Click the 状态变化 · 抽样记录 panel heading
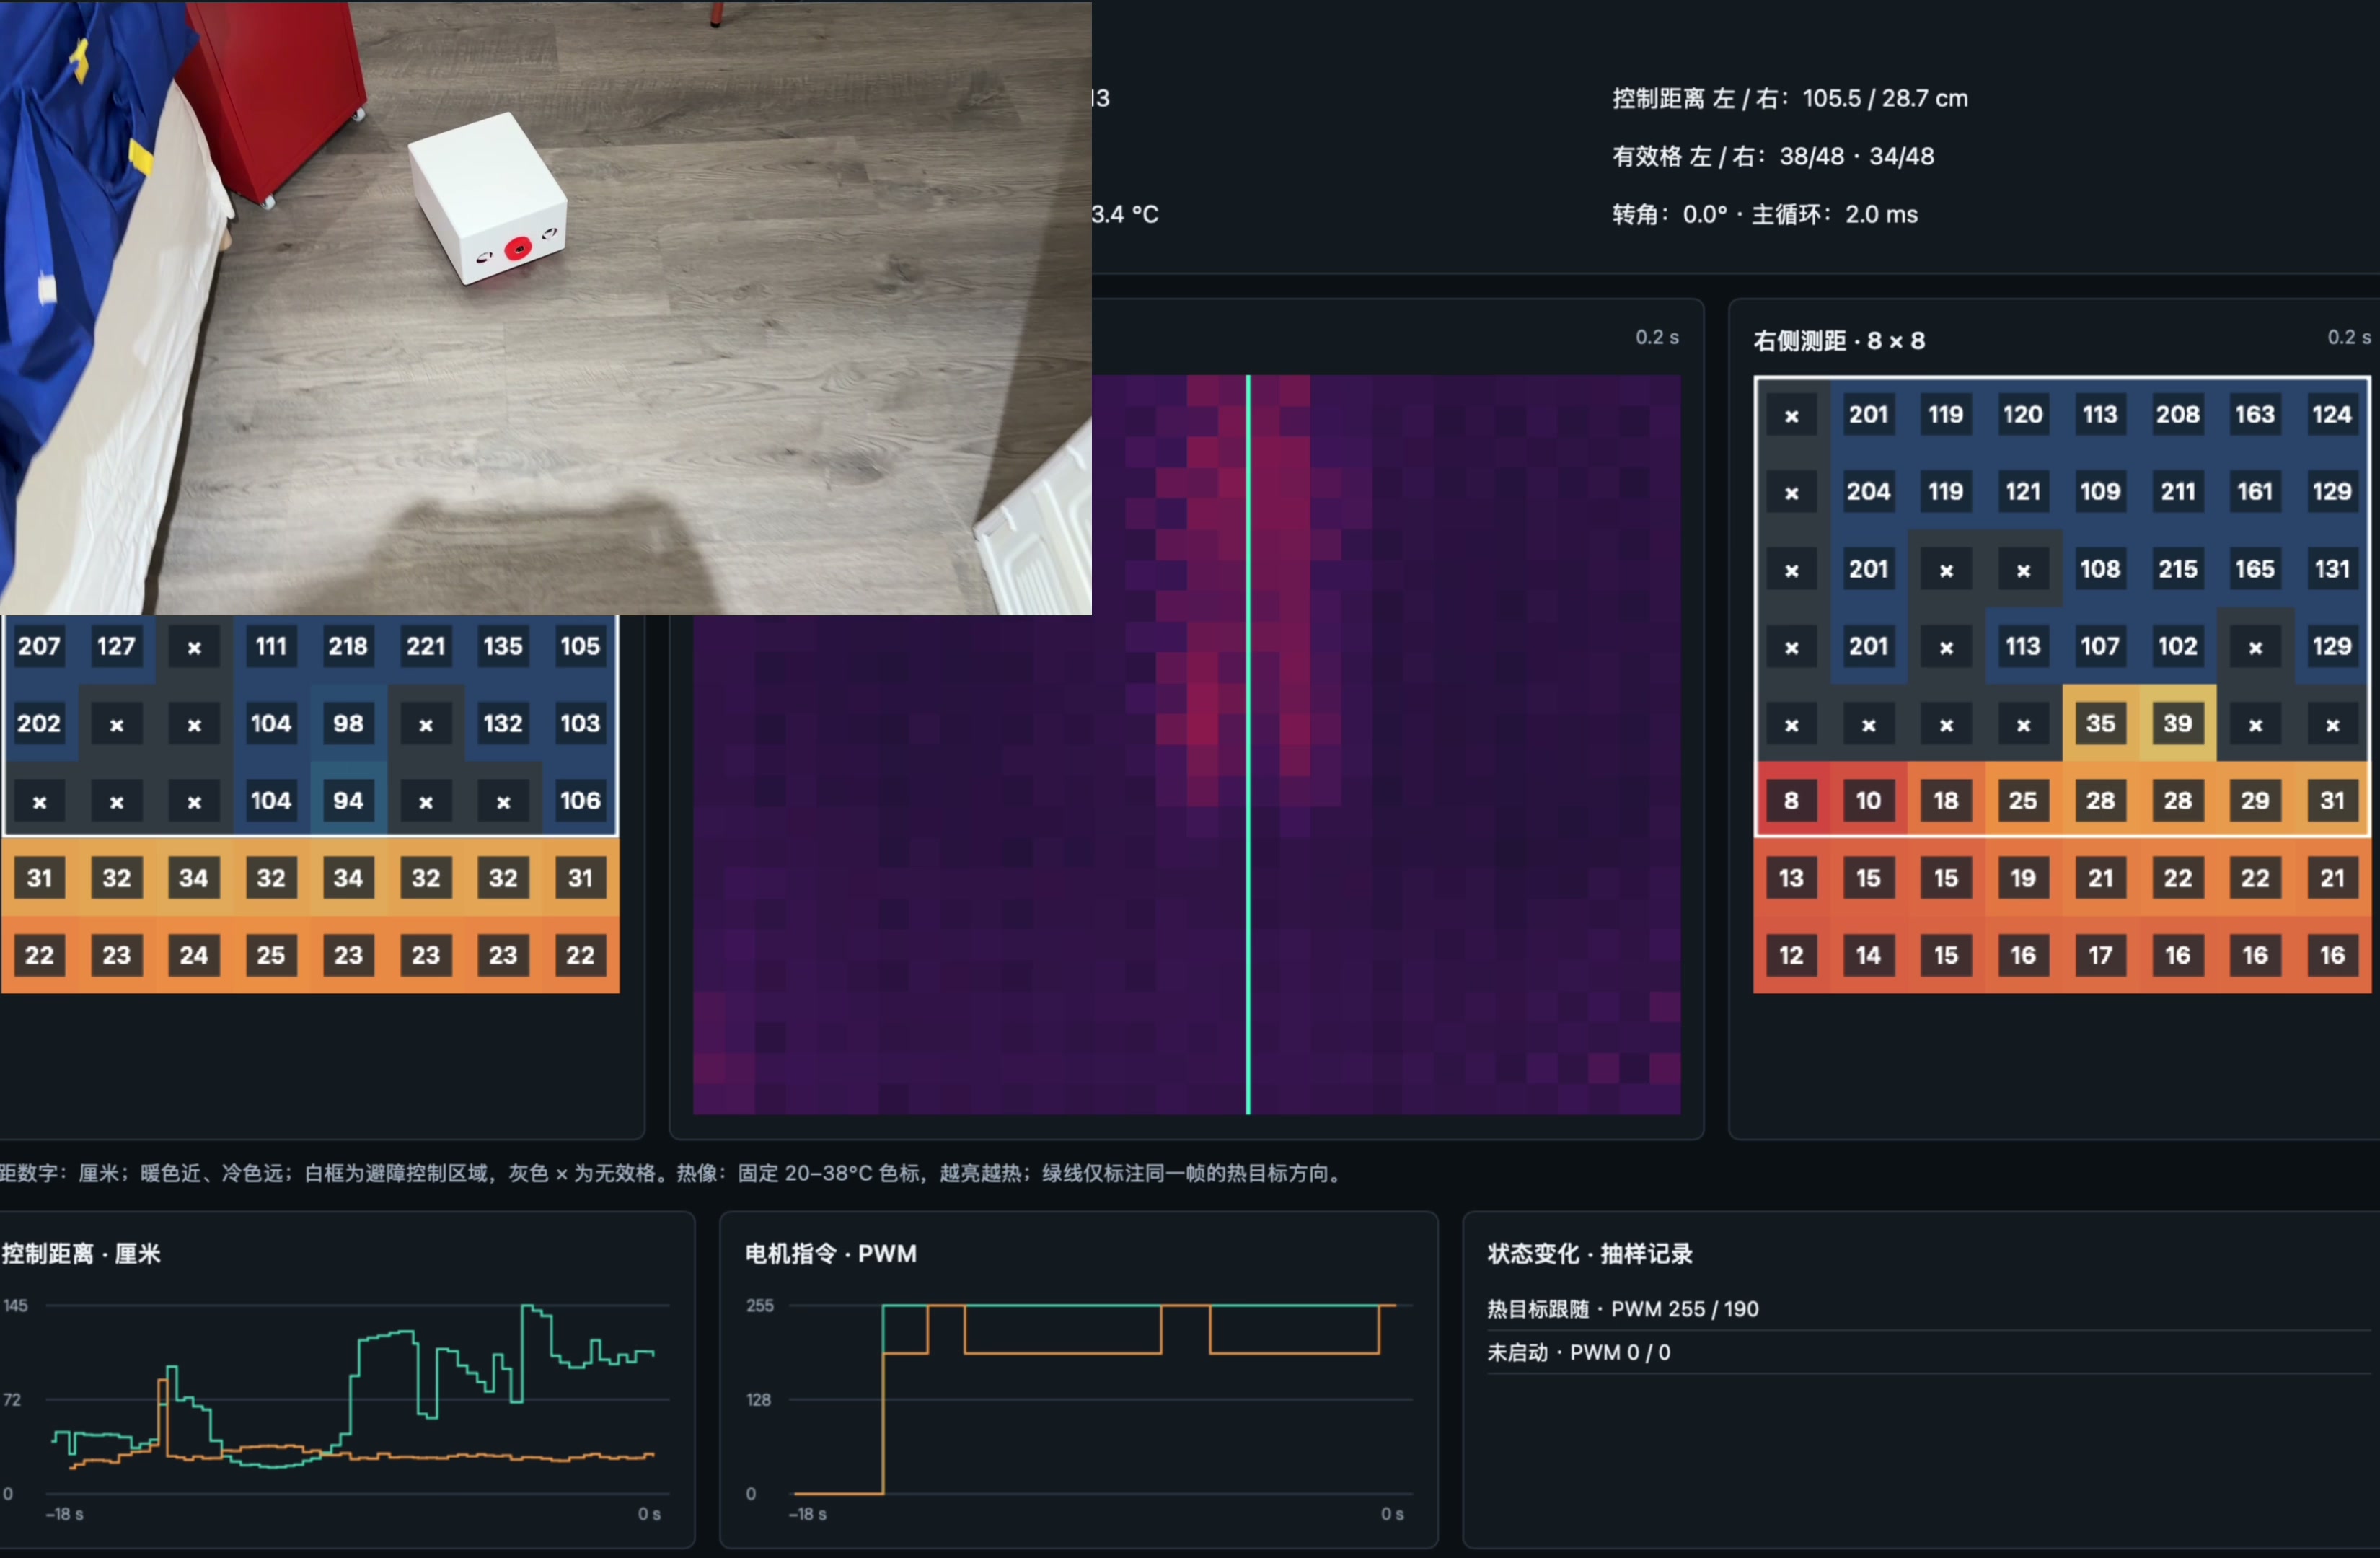The image size is (2380, 1558). click(1589, 1254)
